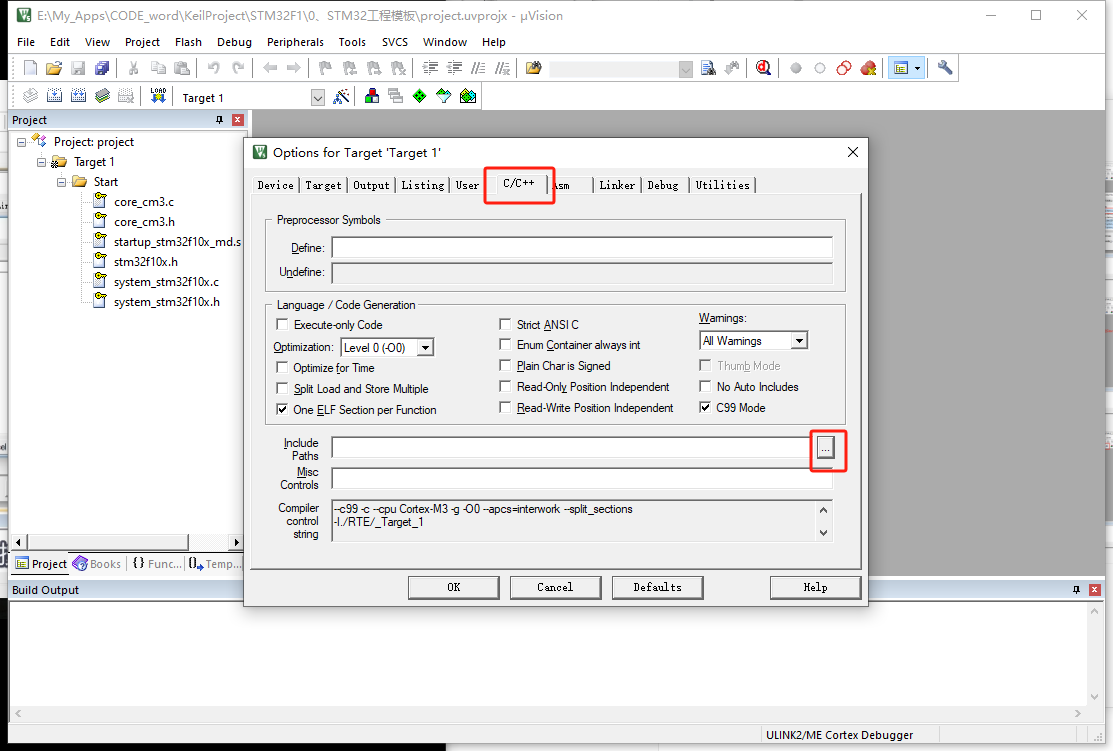Image resolution: width=1113 pixels, height=751 pixels.
Task: Toggle the No Auto Includes checkbox
Action: click(705, 386)
